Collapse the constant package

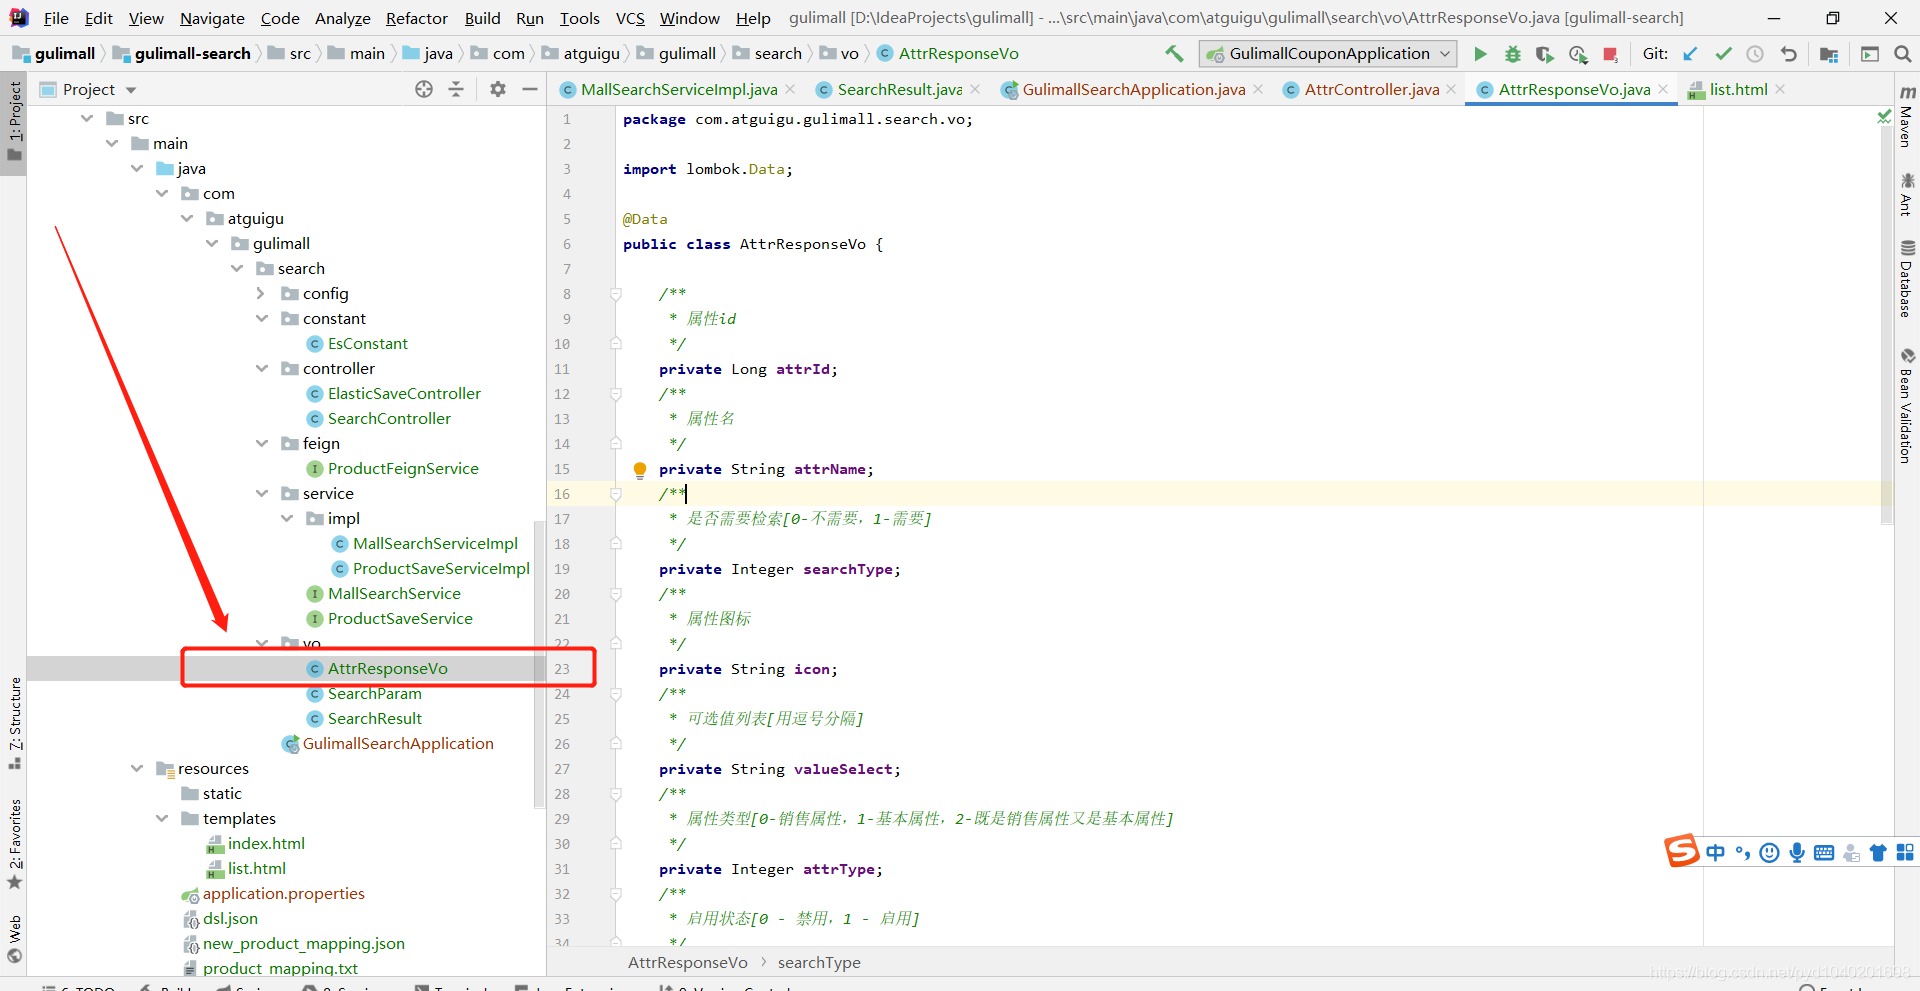(x=262, y=318)
